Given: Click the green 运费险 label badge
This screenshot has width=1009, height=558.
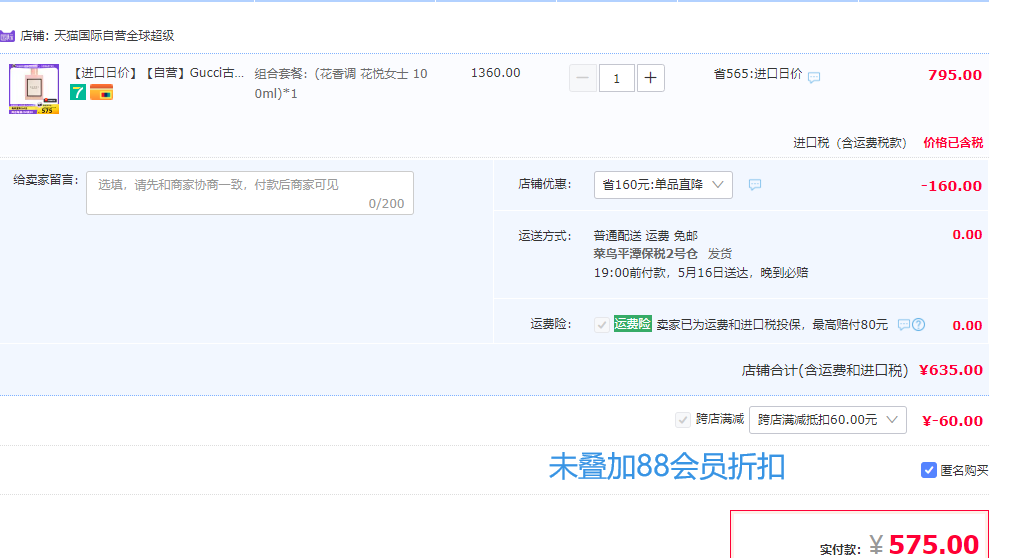Looking at the screenshot, I should (633, 324).
